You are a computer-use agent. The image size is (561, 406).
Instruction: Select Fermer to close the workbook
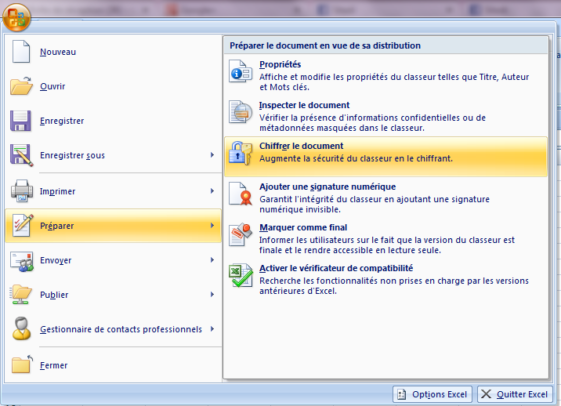pyautogui.click(x=113, y=365)
